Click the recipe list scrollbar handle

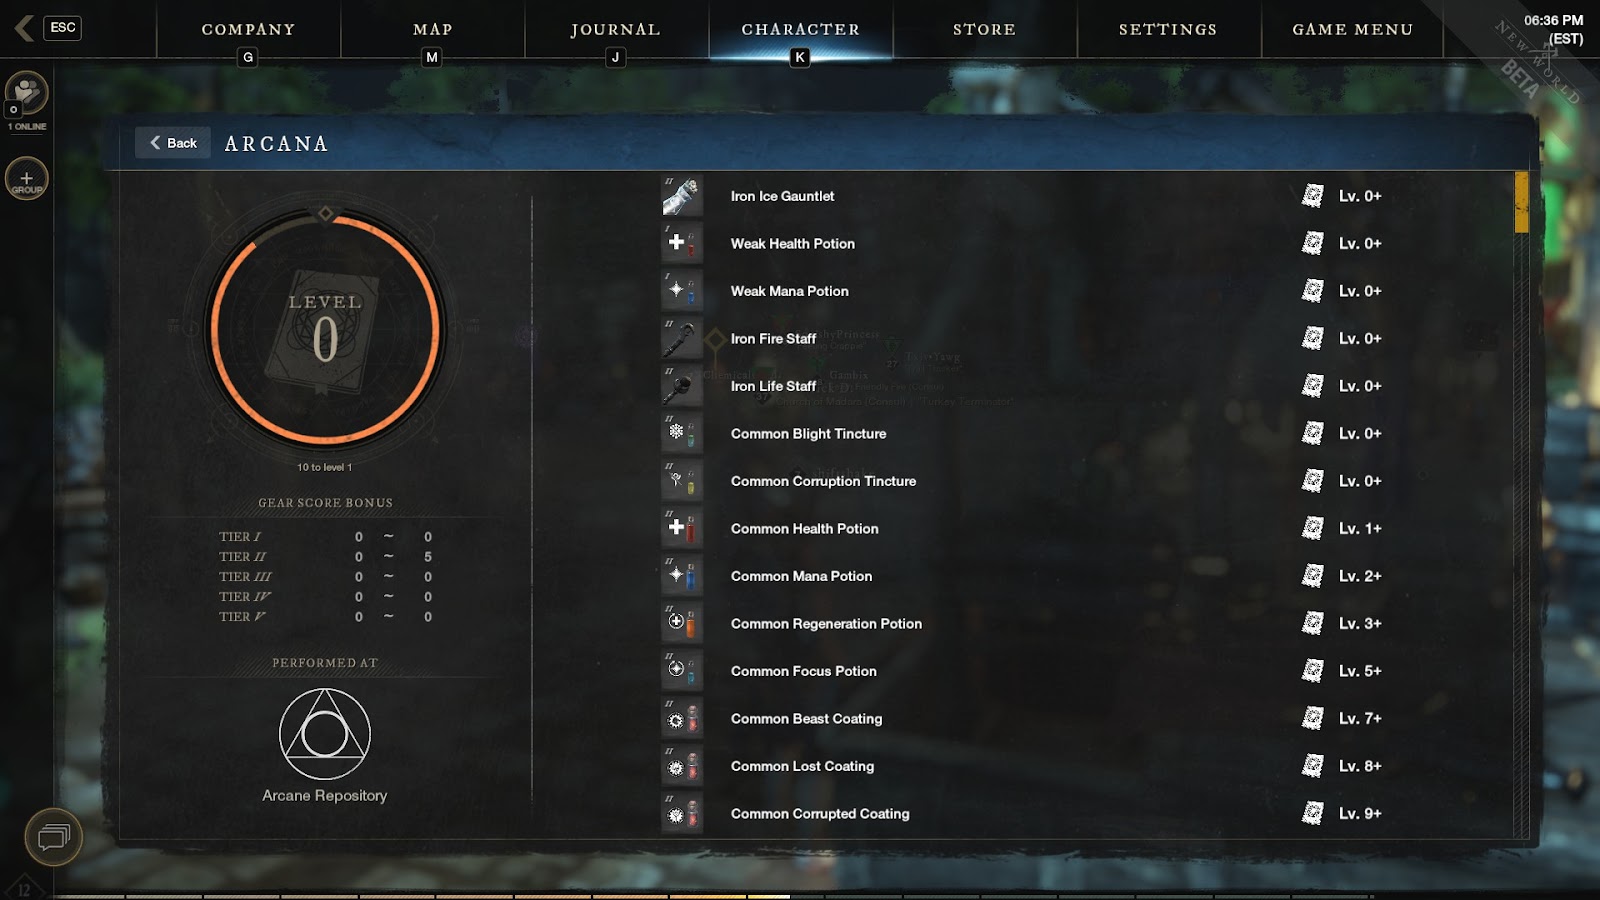[x=1522, y=202]
